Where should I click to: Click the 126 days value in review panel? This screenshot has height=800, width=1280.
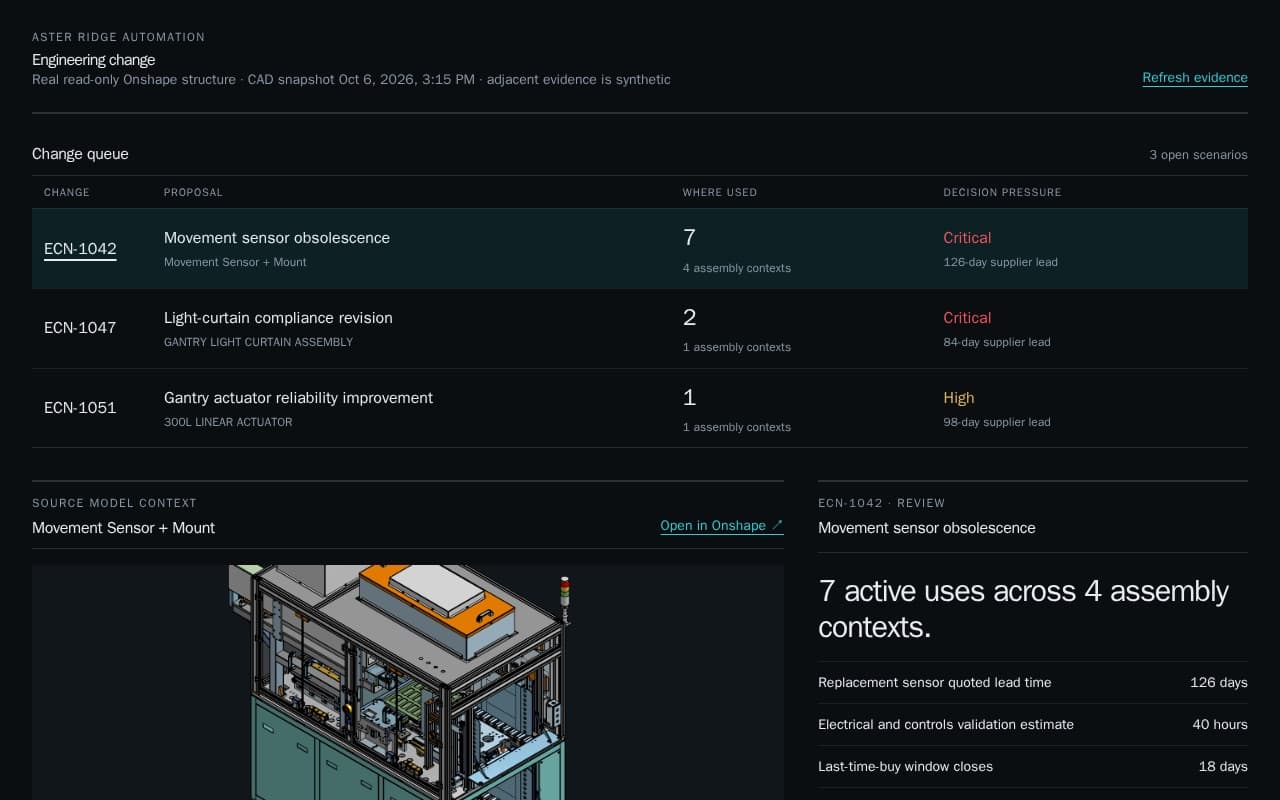pos(1219,682)
